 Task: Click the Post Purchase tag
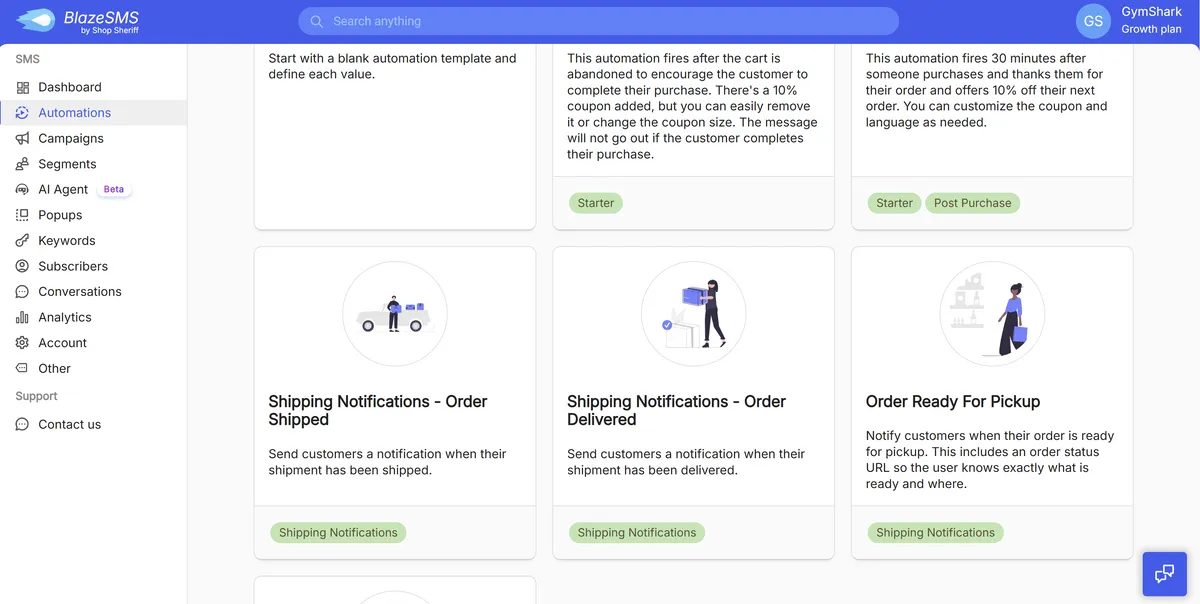click(x=972, y=202)
